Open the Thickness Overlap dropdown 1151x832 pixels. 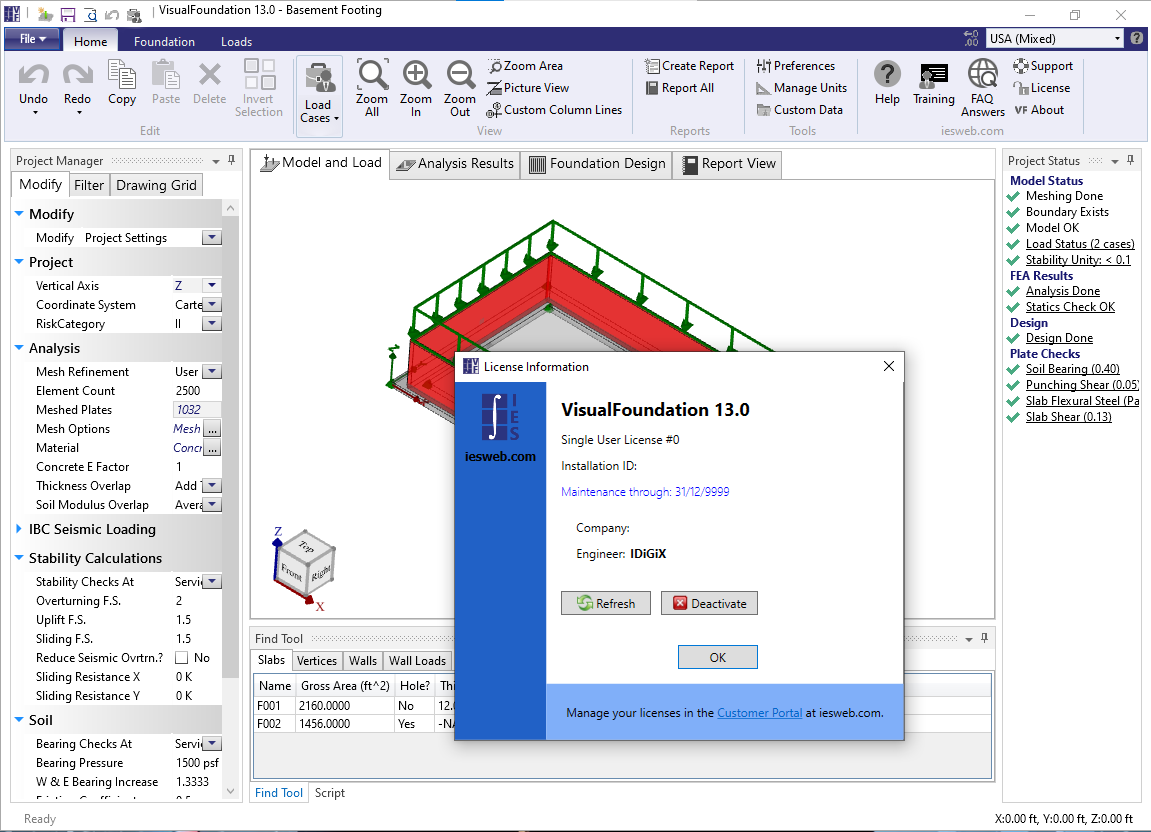(211, 486)
